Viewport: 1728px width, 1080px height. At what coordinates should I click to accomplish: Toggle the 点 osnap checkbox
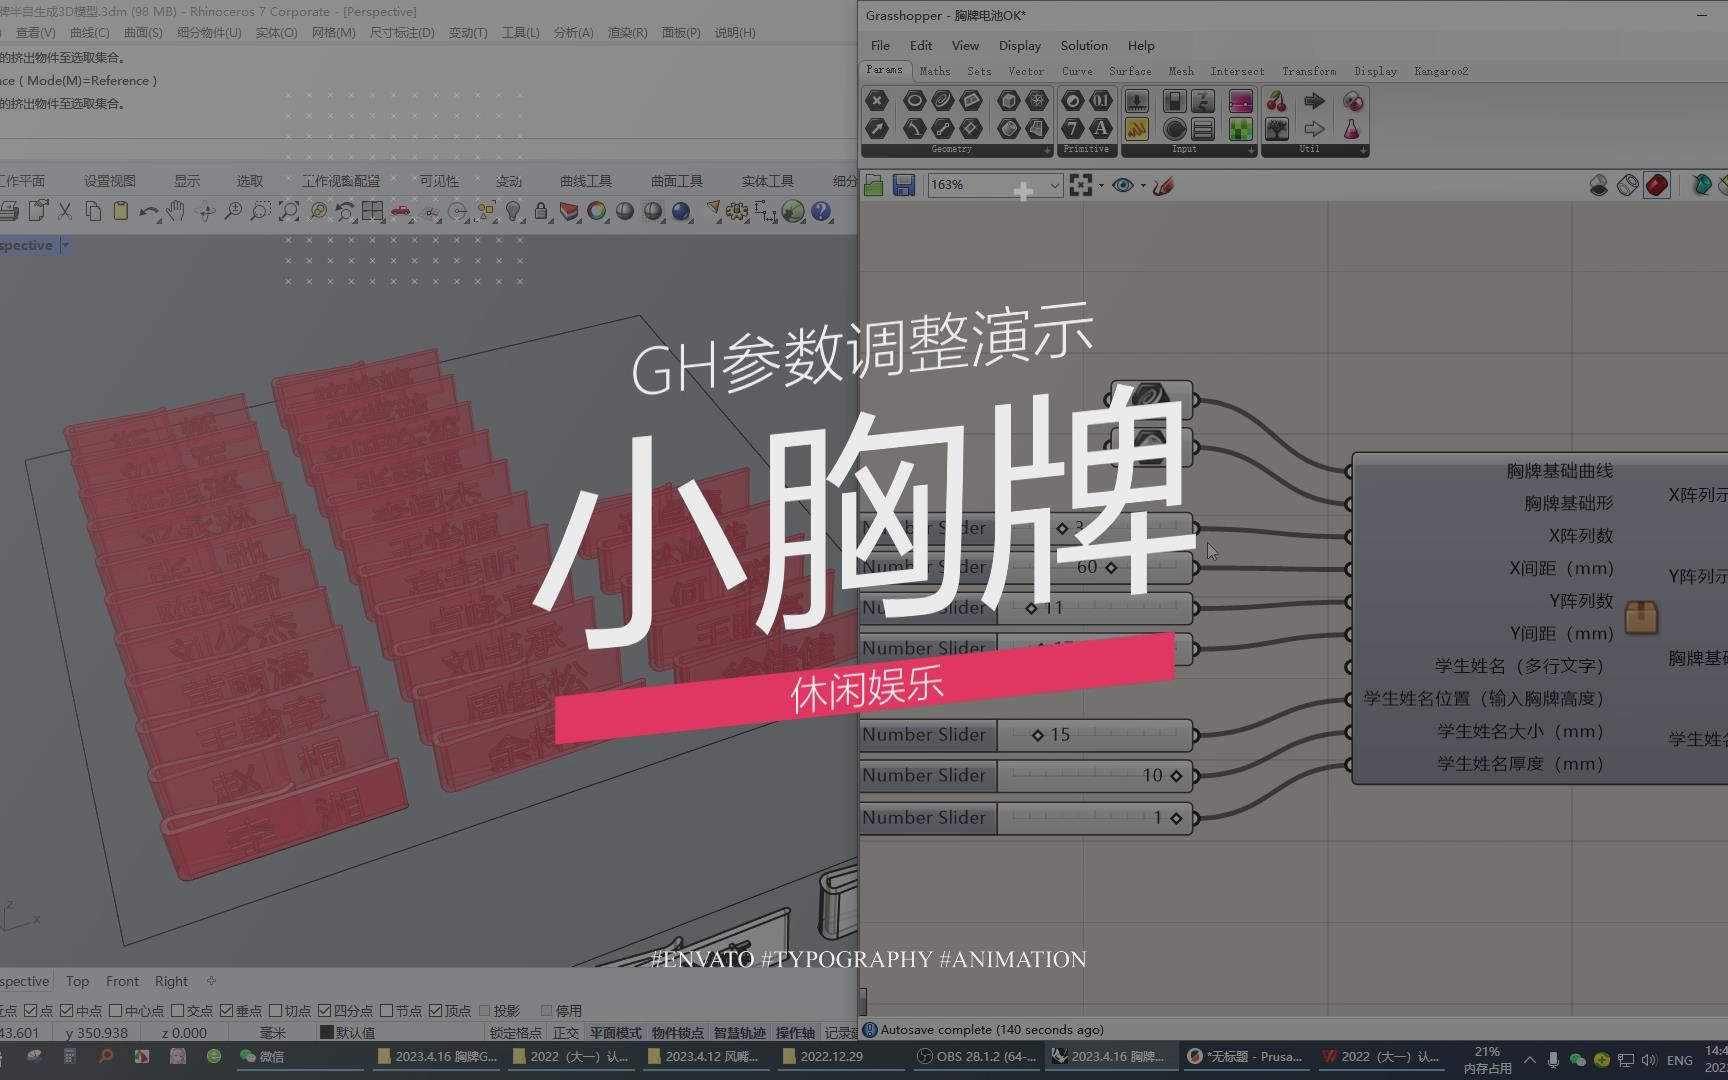pyautogui.click(x=30, y=1011)
